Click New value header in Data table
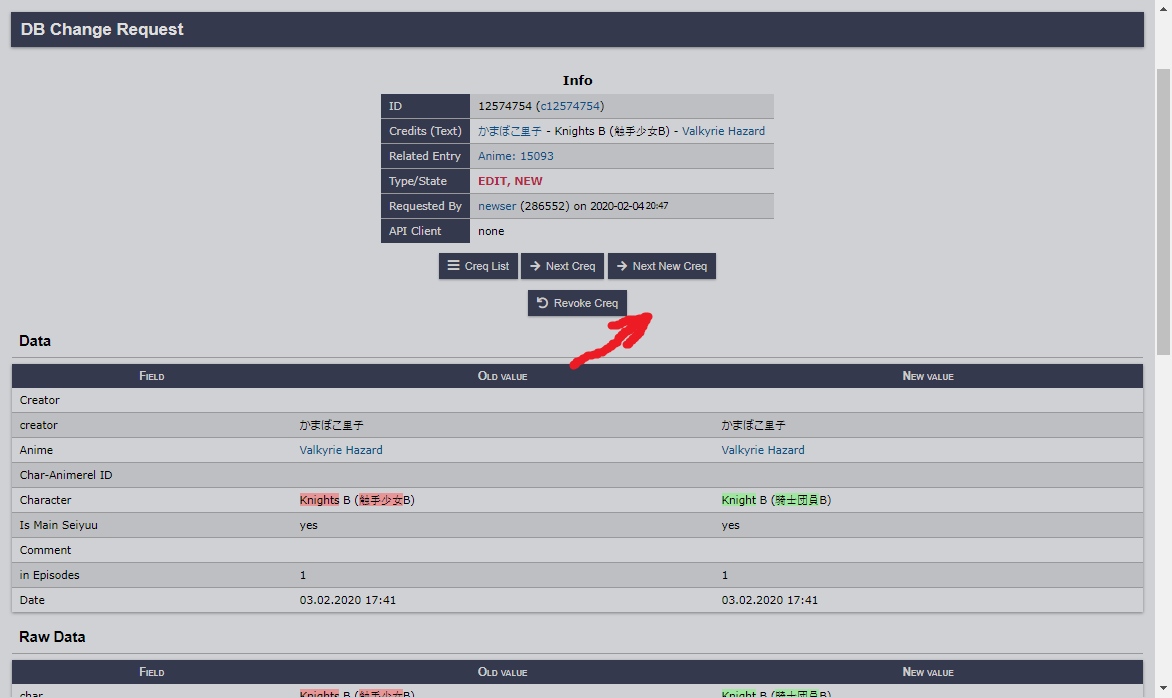The image size is (1172, 698). 927,376
